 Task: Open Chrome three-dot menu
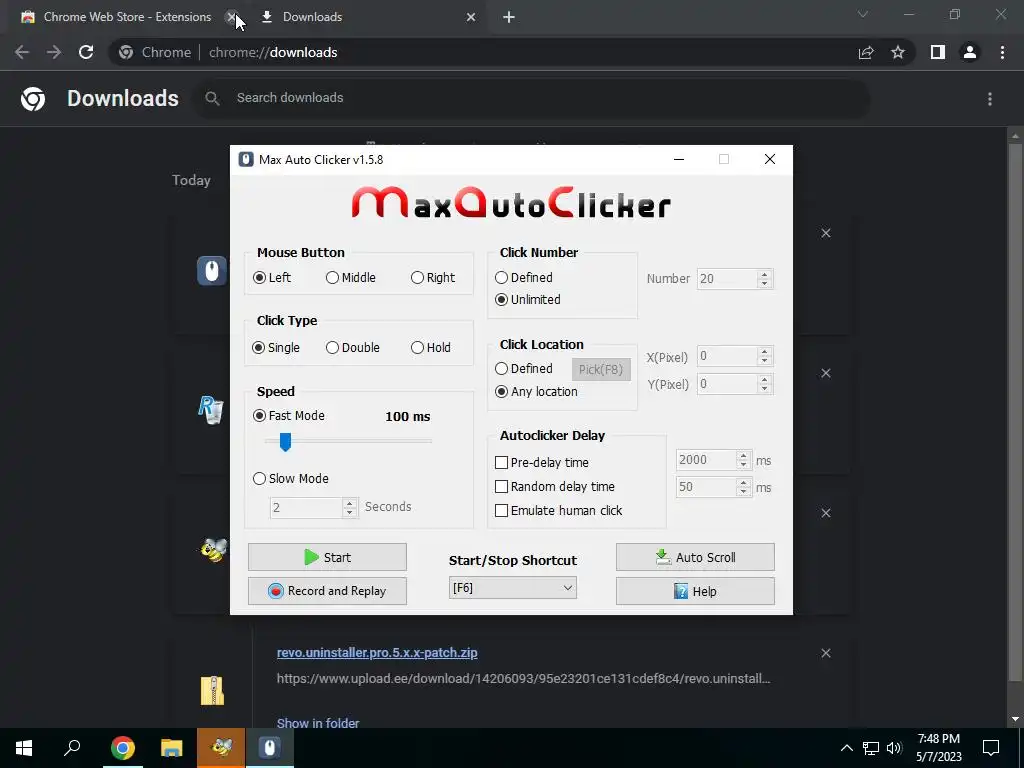tap(1002, 52)
